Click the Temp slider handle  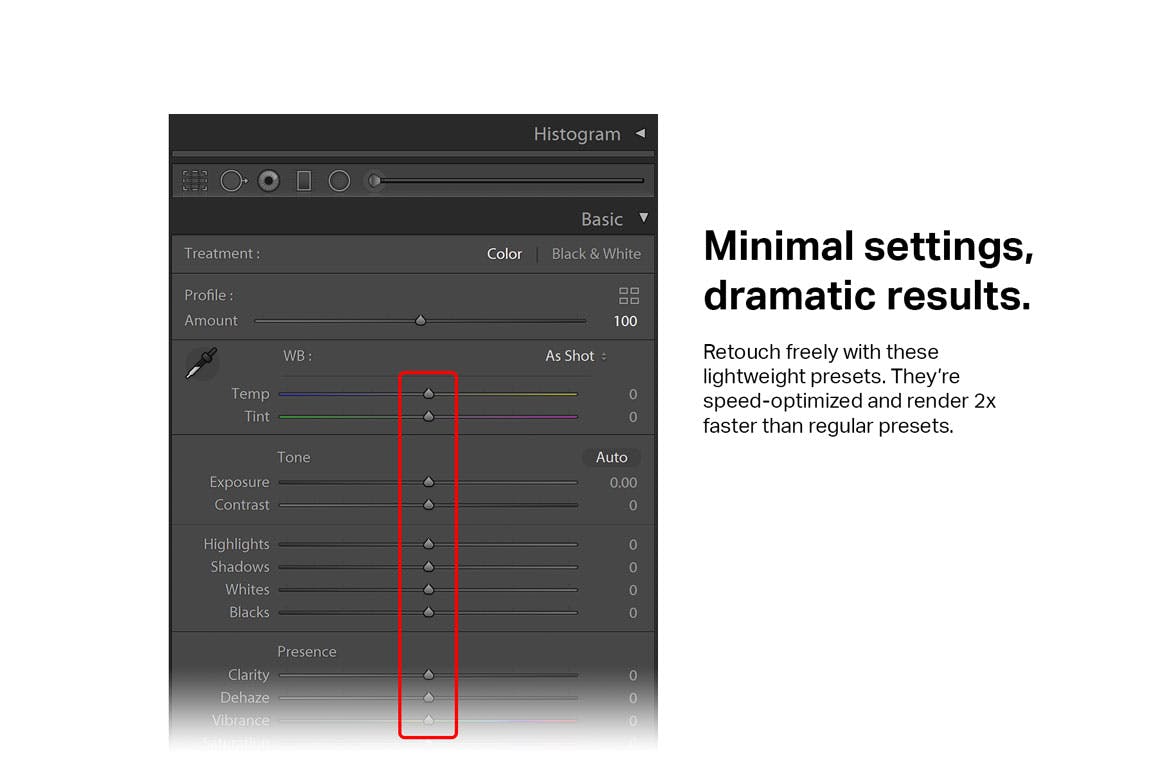pos(428,394)
